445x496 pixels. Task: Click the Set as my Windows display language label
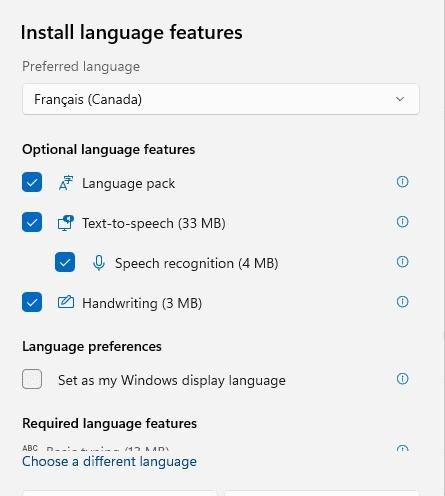(x=172, y=380)
